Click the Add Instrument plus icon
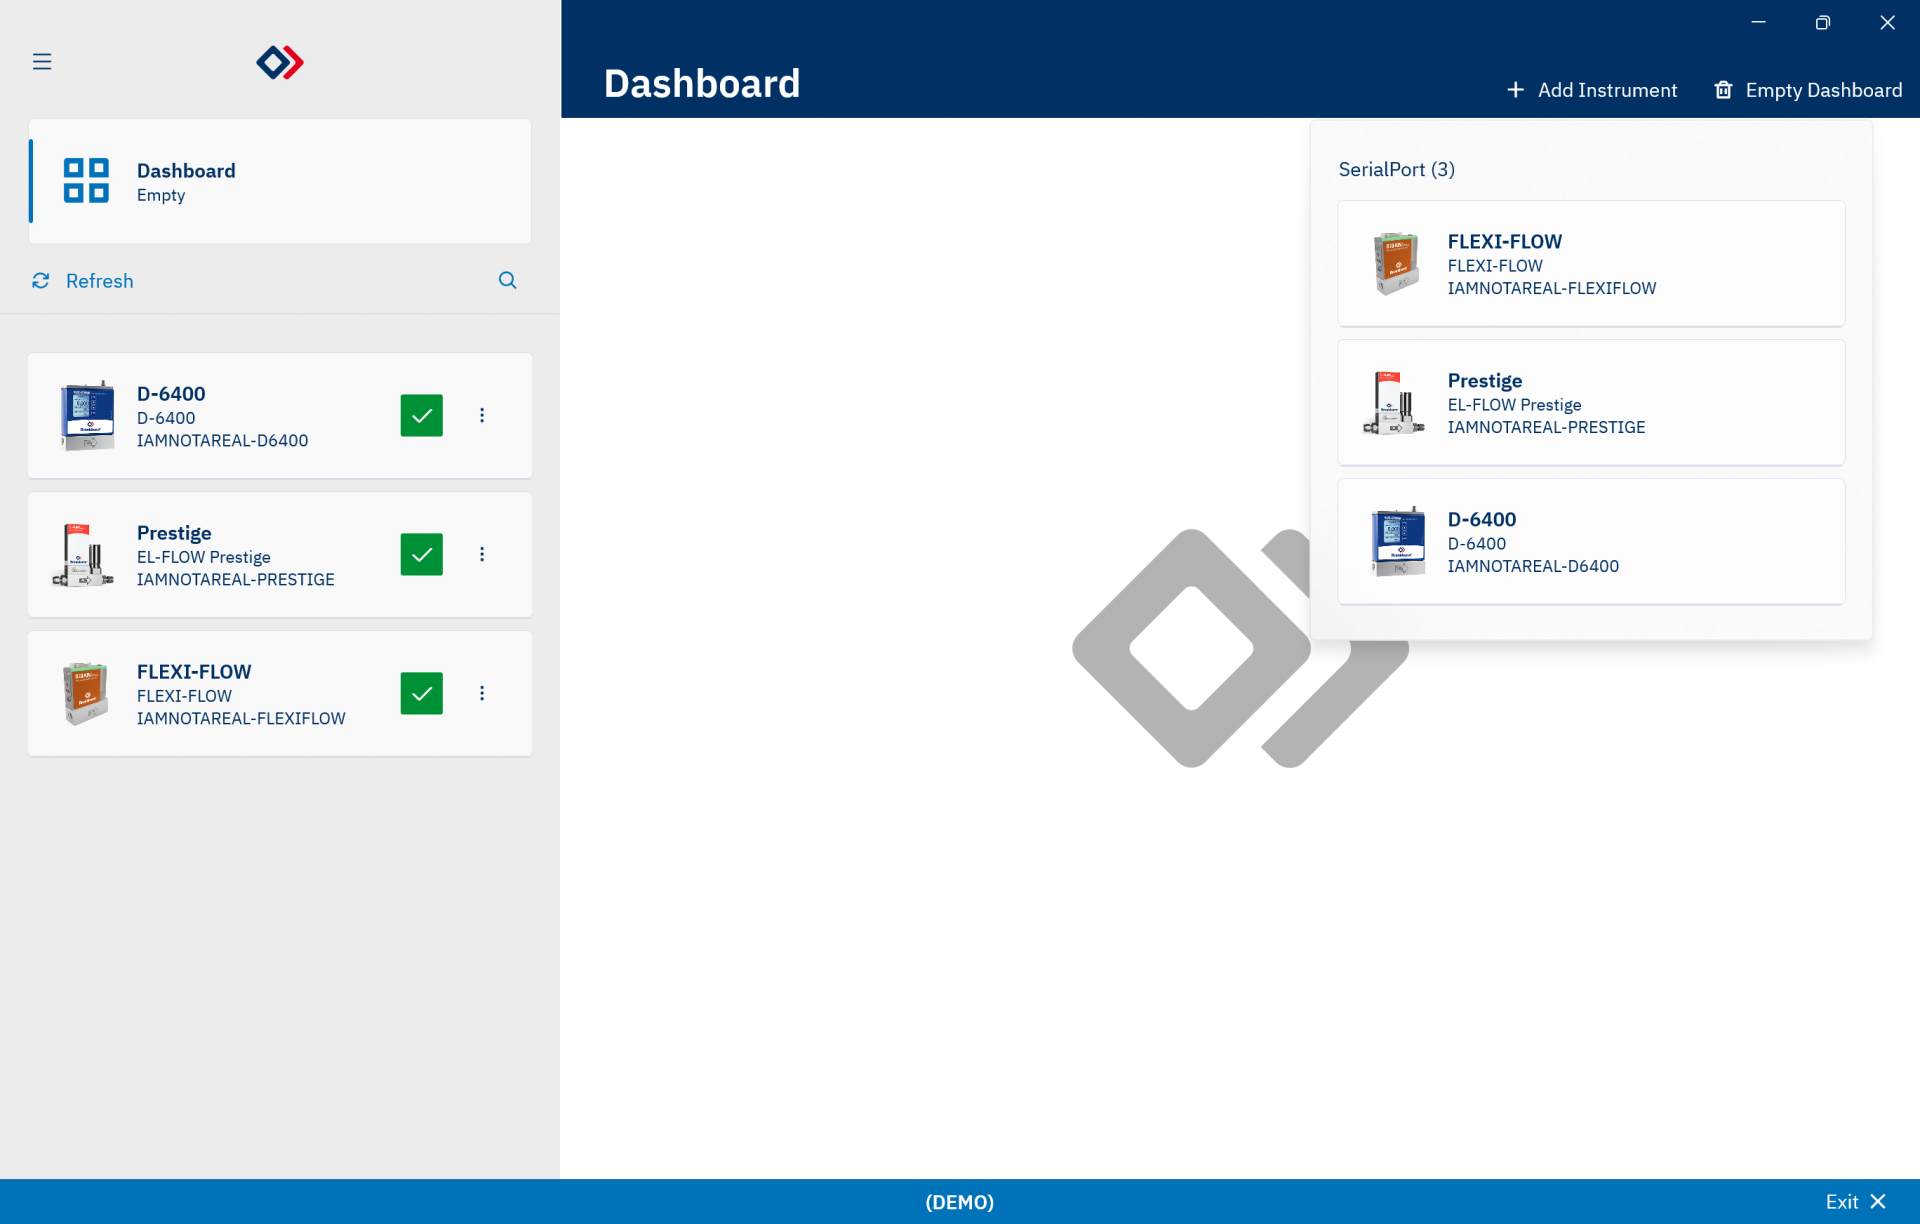This screenshot has width=1920, height=1224. (x=1515, y=90)
